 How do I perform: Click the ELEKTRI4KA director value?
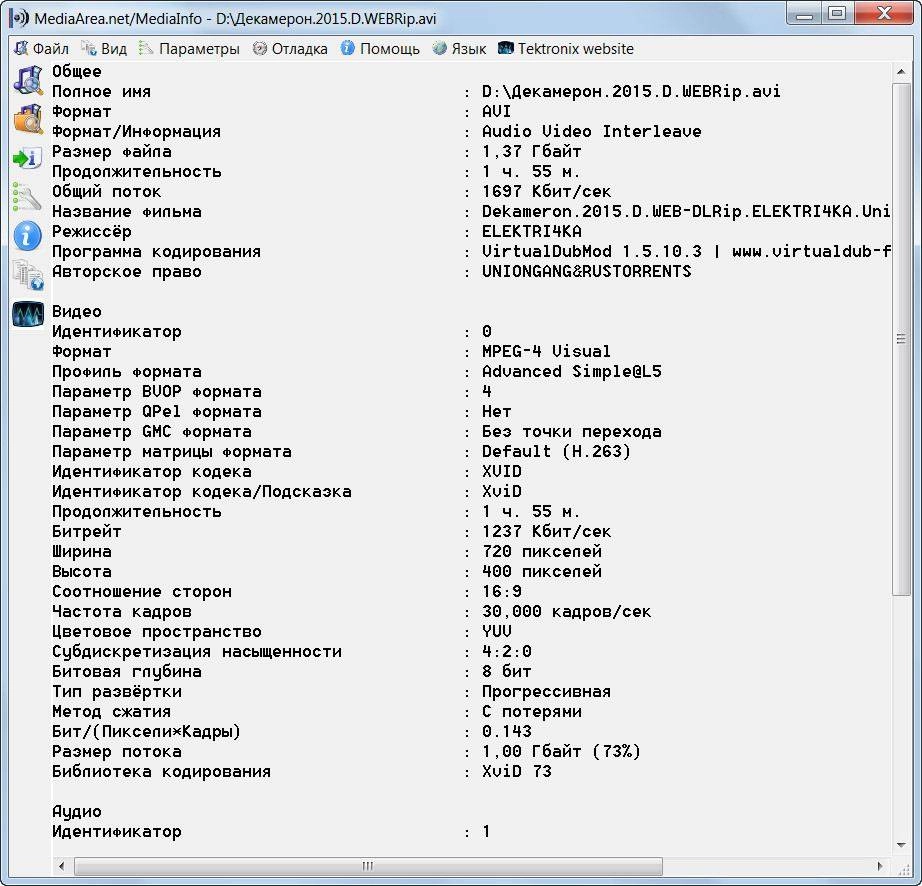pos(532,232)
